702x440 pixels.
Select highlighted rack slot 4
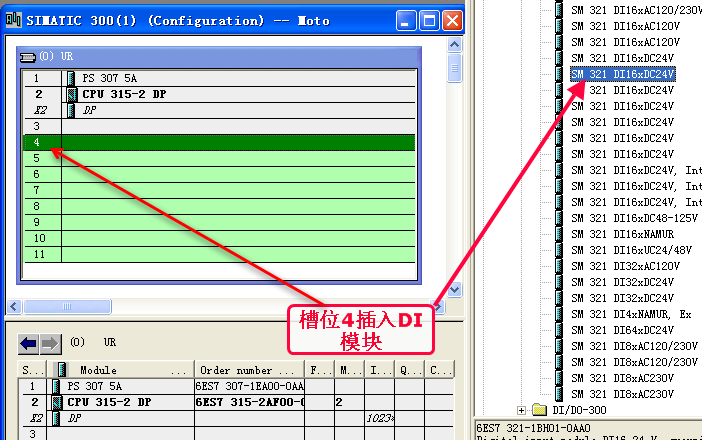tap(219, 142)
